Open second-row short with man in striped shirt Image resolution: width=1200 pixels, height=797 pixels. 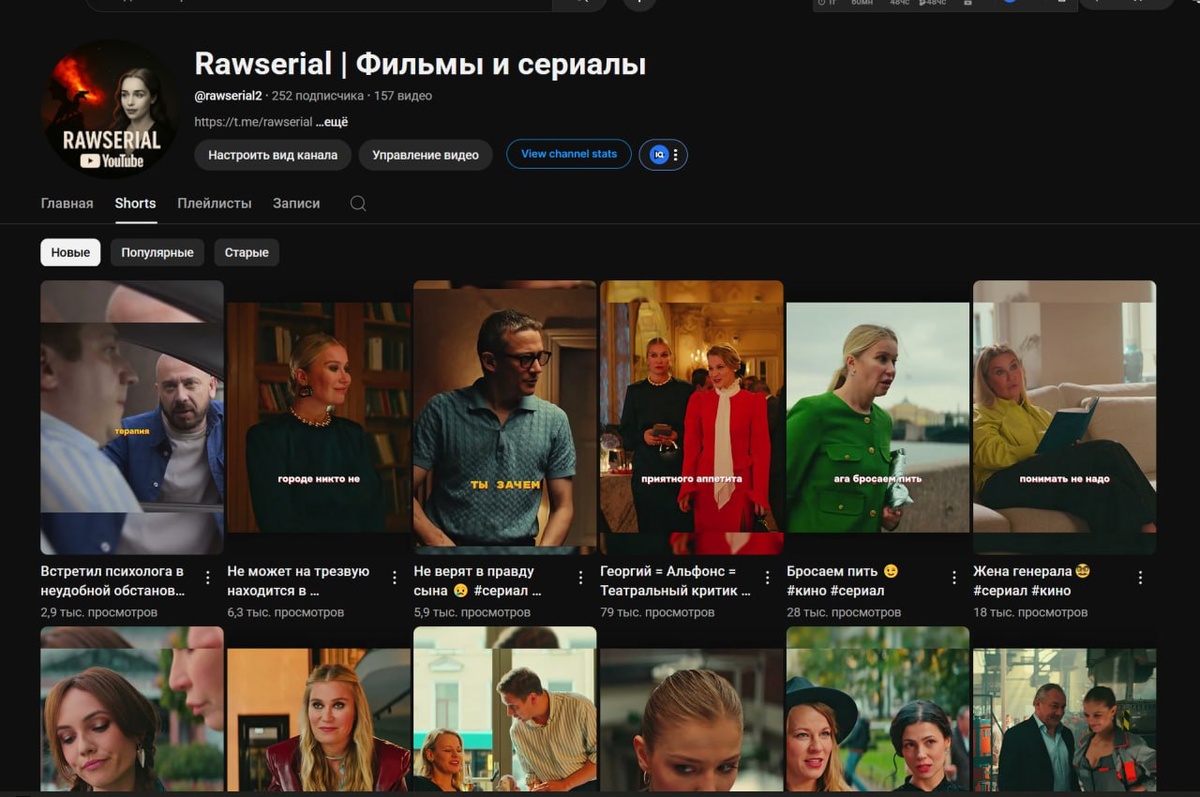pyautogui.click(x=505, y=709)
